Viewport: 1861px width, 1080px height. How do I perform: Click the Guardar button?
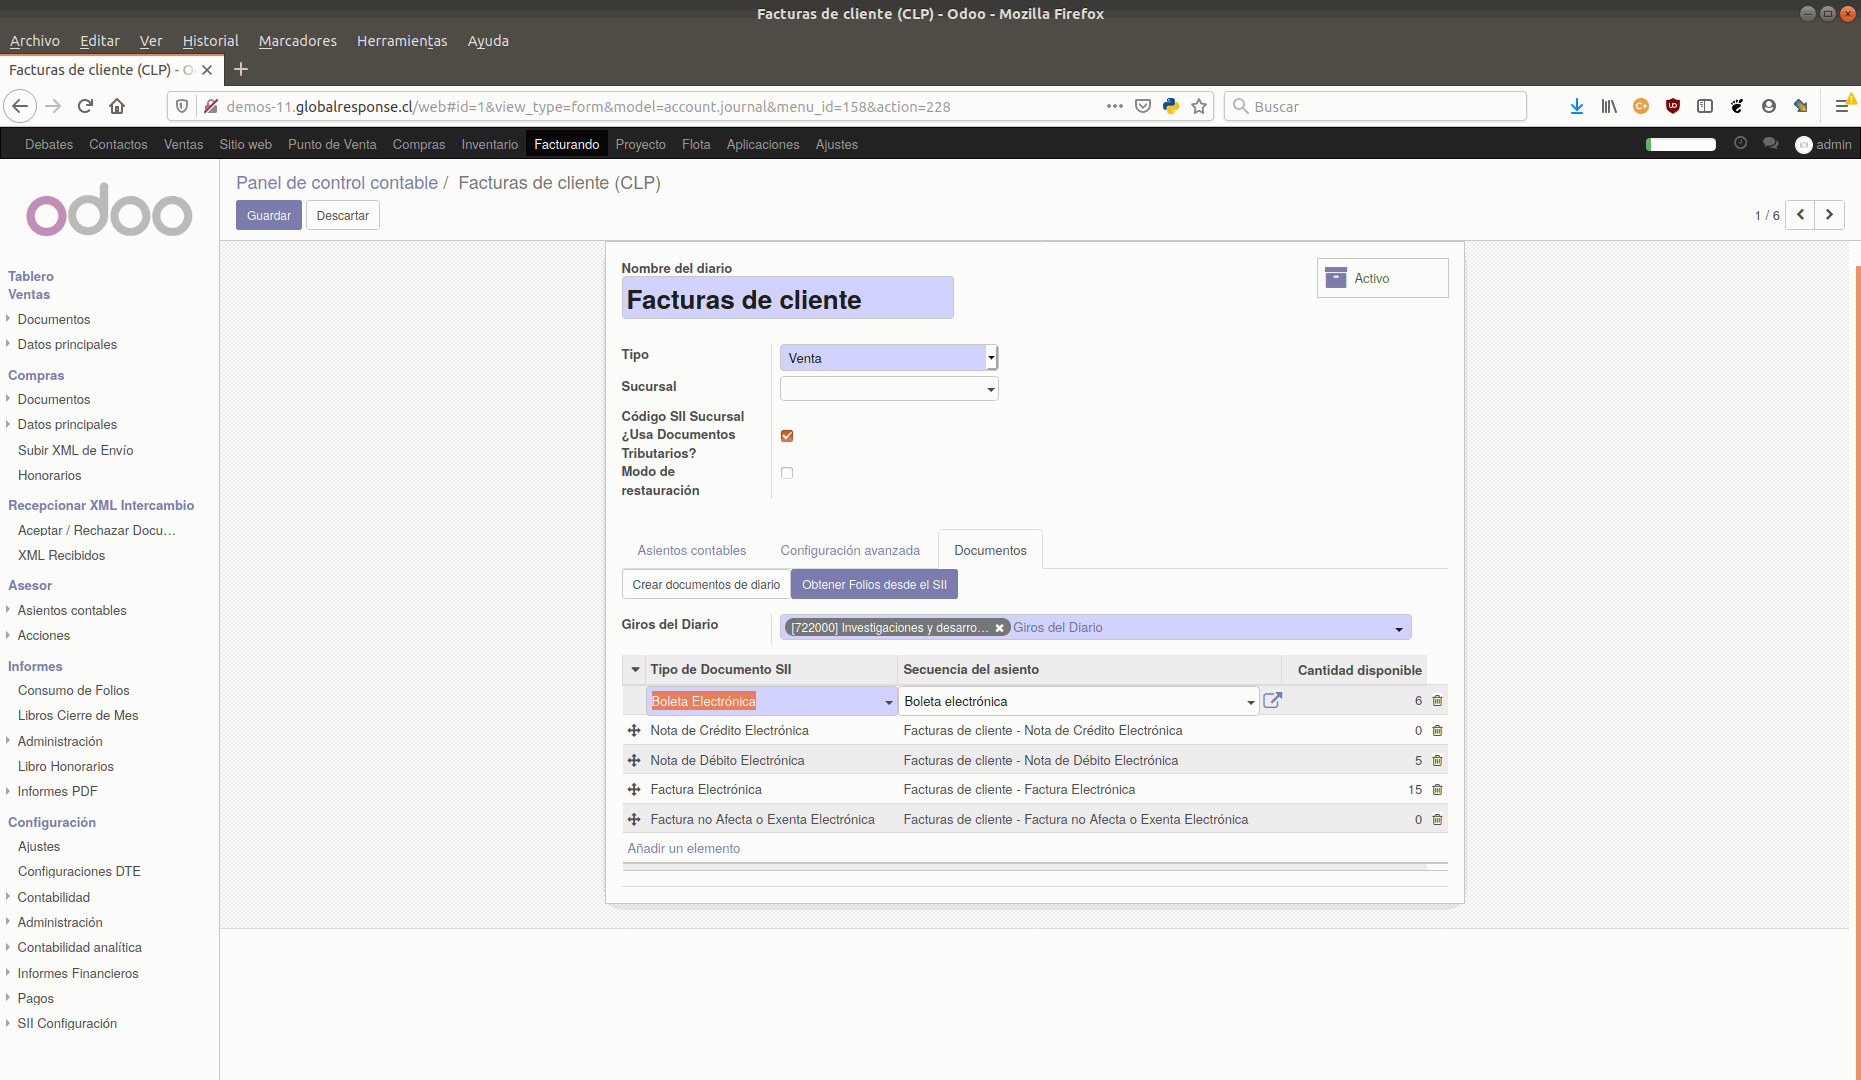point(268,215)
